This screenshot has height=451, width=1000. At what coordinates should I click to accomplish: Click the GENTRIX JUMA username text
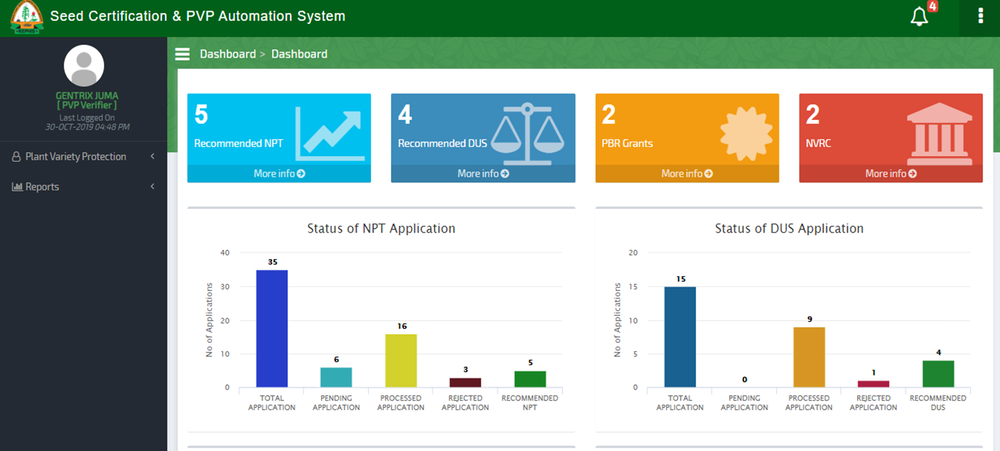coord(87,96)
